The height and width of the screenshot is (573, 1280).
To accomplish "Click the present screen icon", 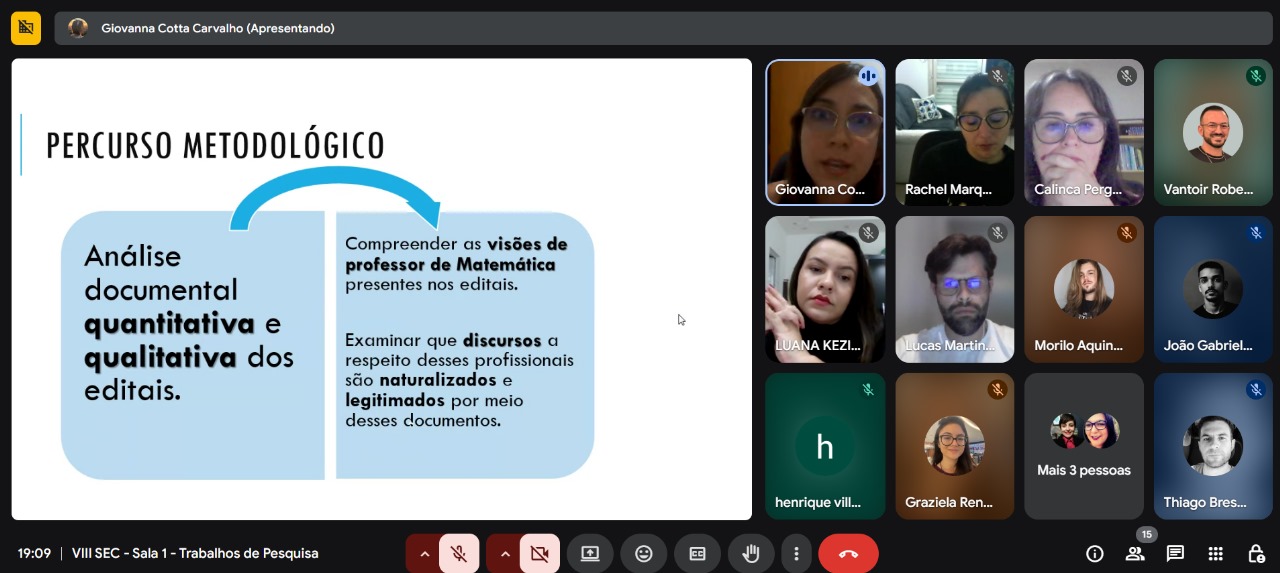I will (590, 553).
